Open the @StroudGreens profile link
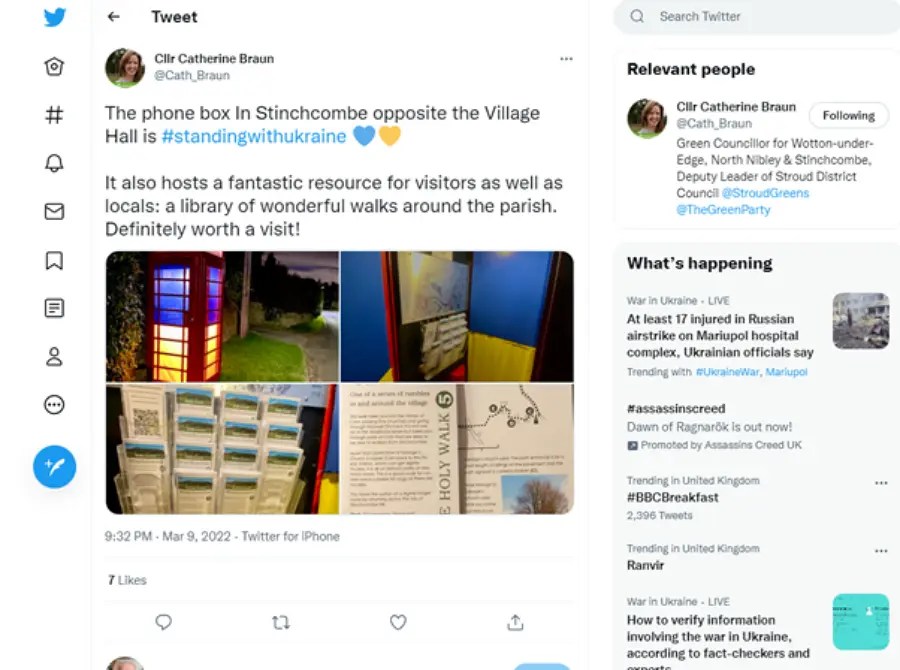The width and height of the screenshot is (900, 670). coord(765,193)
